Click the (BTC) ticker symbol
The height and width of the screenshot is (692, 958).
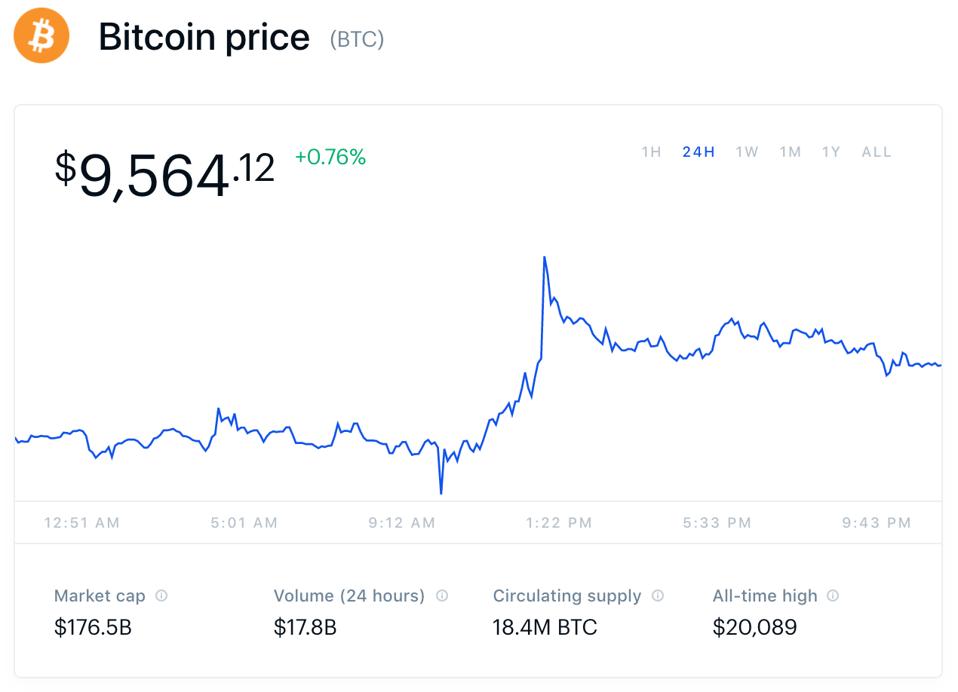357,39
